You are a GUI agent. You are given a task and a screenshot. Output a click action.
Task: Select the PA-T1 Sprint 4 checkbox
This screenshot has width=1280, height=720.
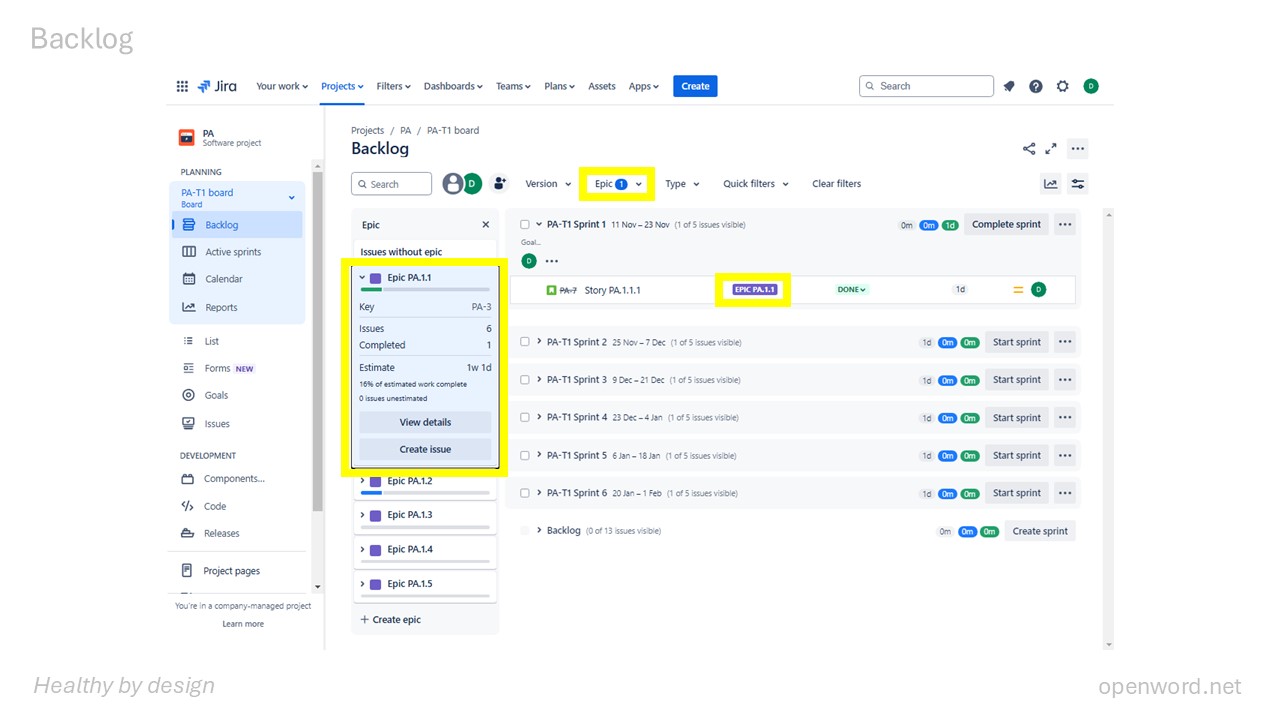[525, 417]
